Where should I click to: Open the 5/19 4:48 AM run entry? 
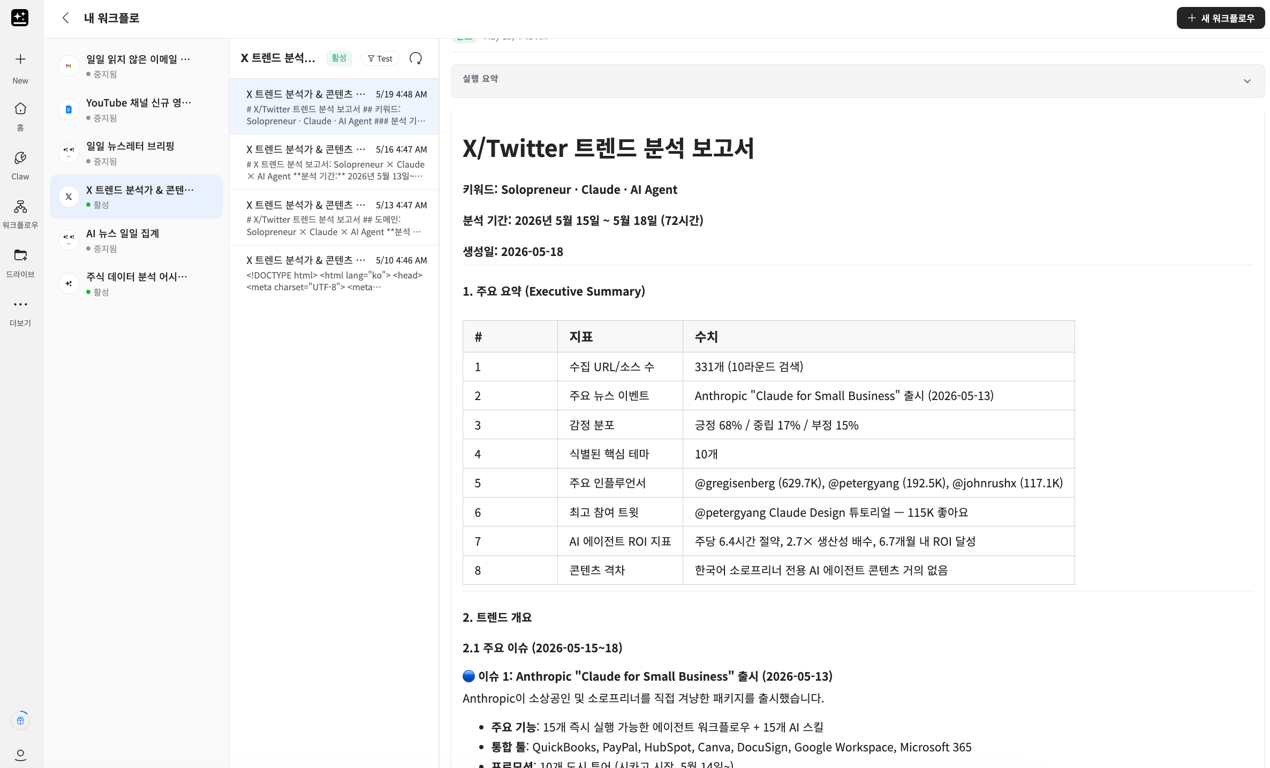334,107
